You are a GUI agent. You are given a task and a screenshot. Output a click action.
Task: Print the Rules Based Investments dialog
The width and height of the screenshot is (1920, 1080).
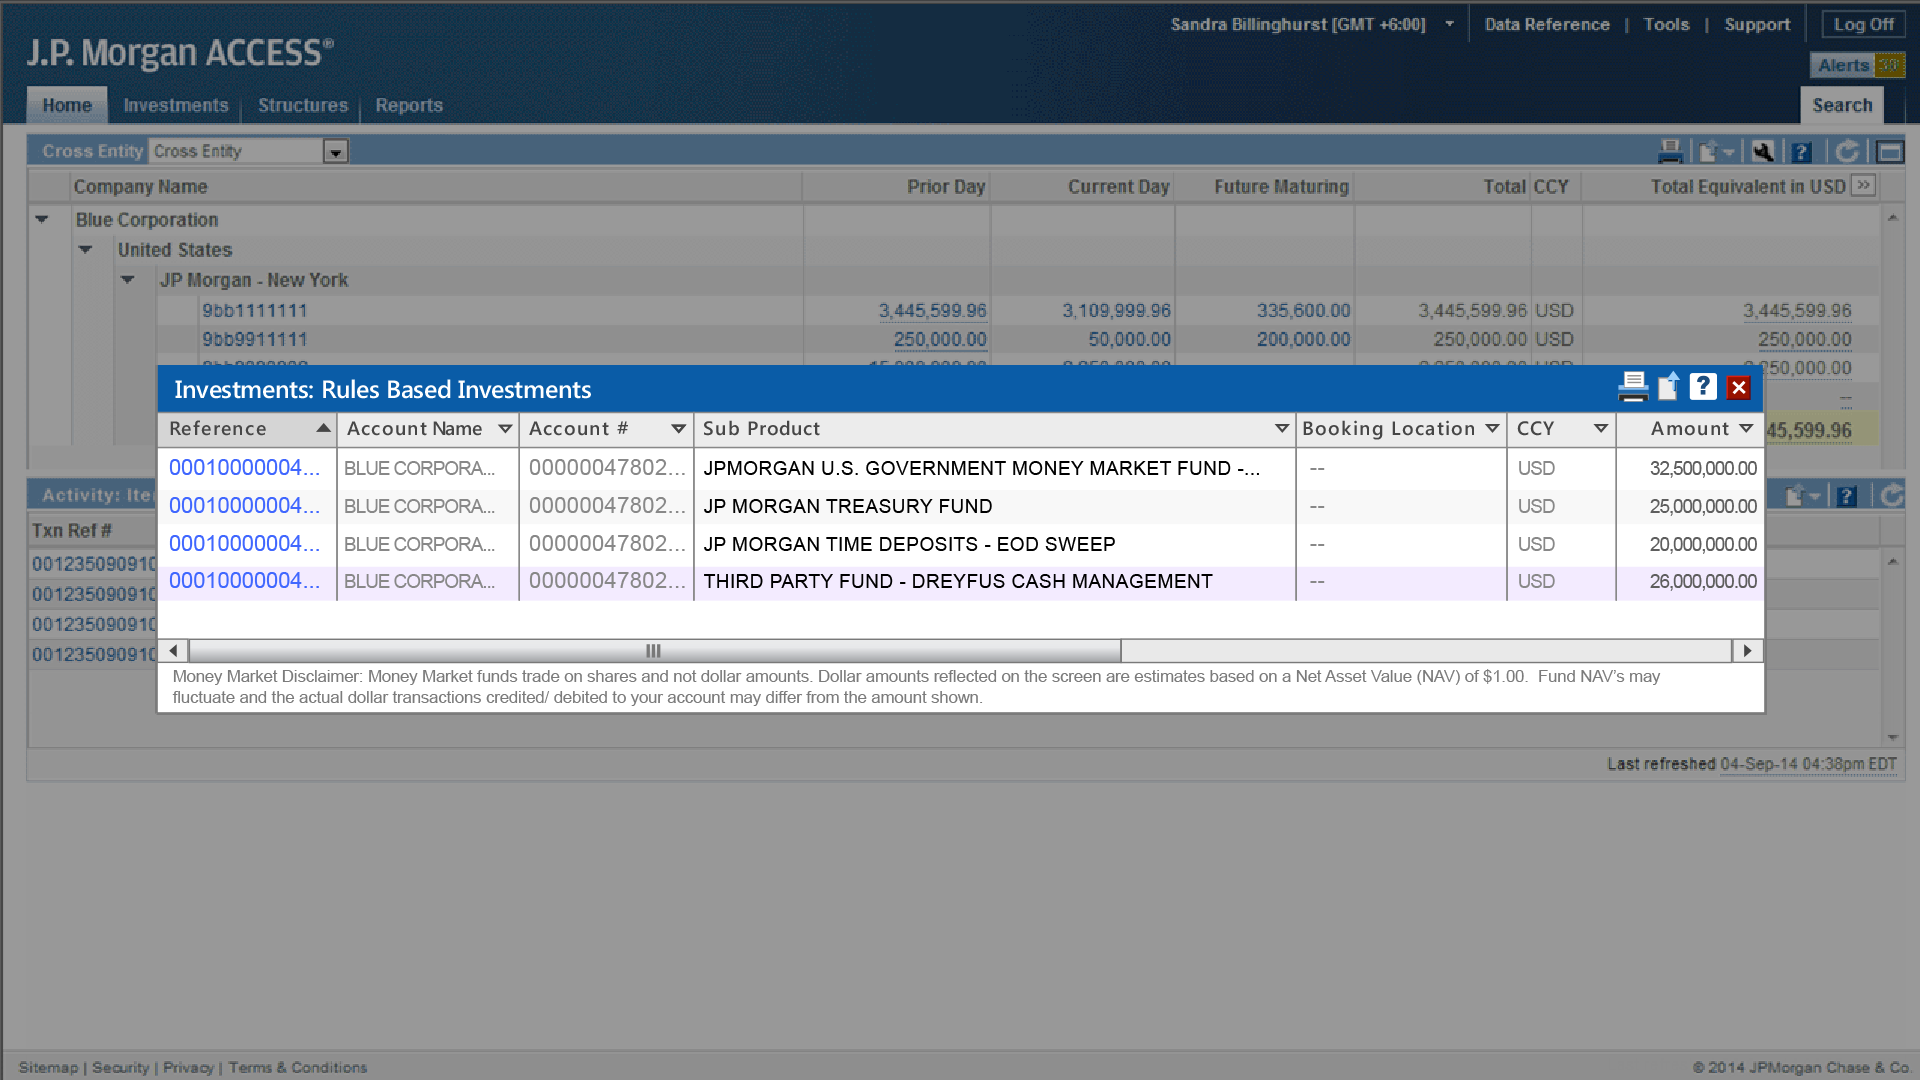(x=1632, y=387)
